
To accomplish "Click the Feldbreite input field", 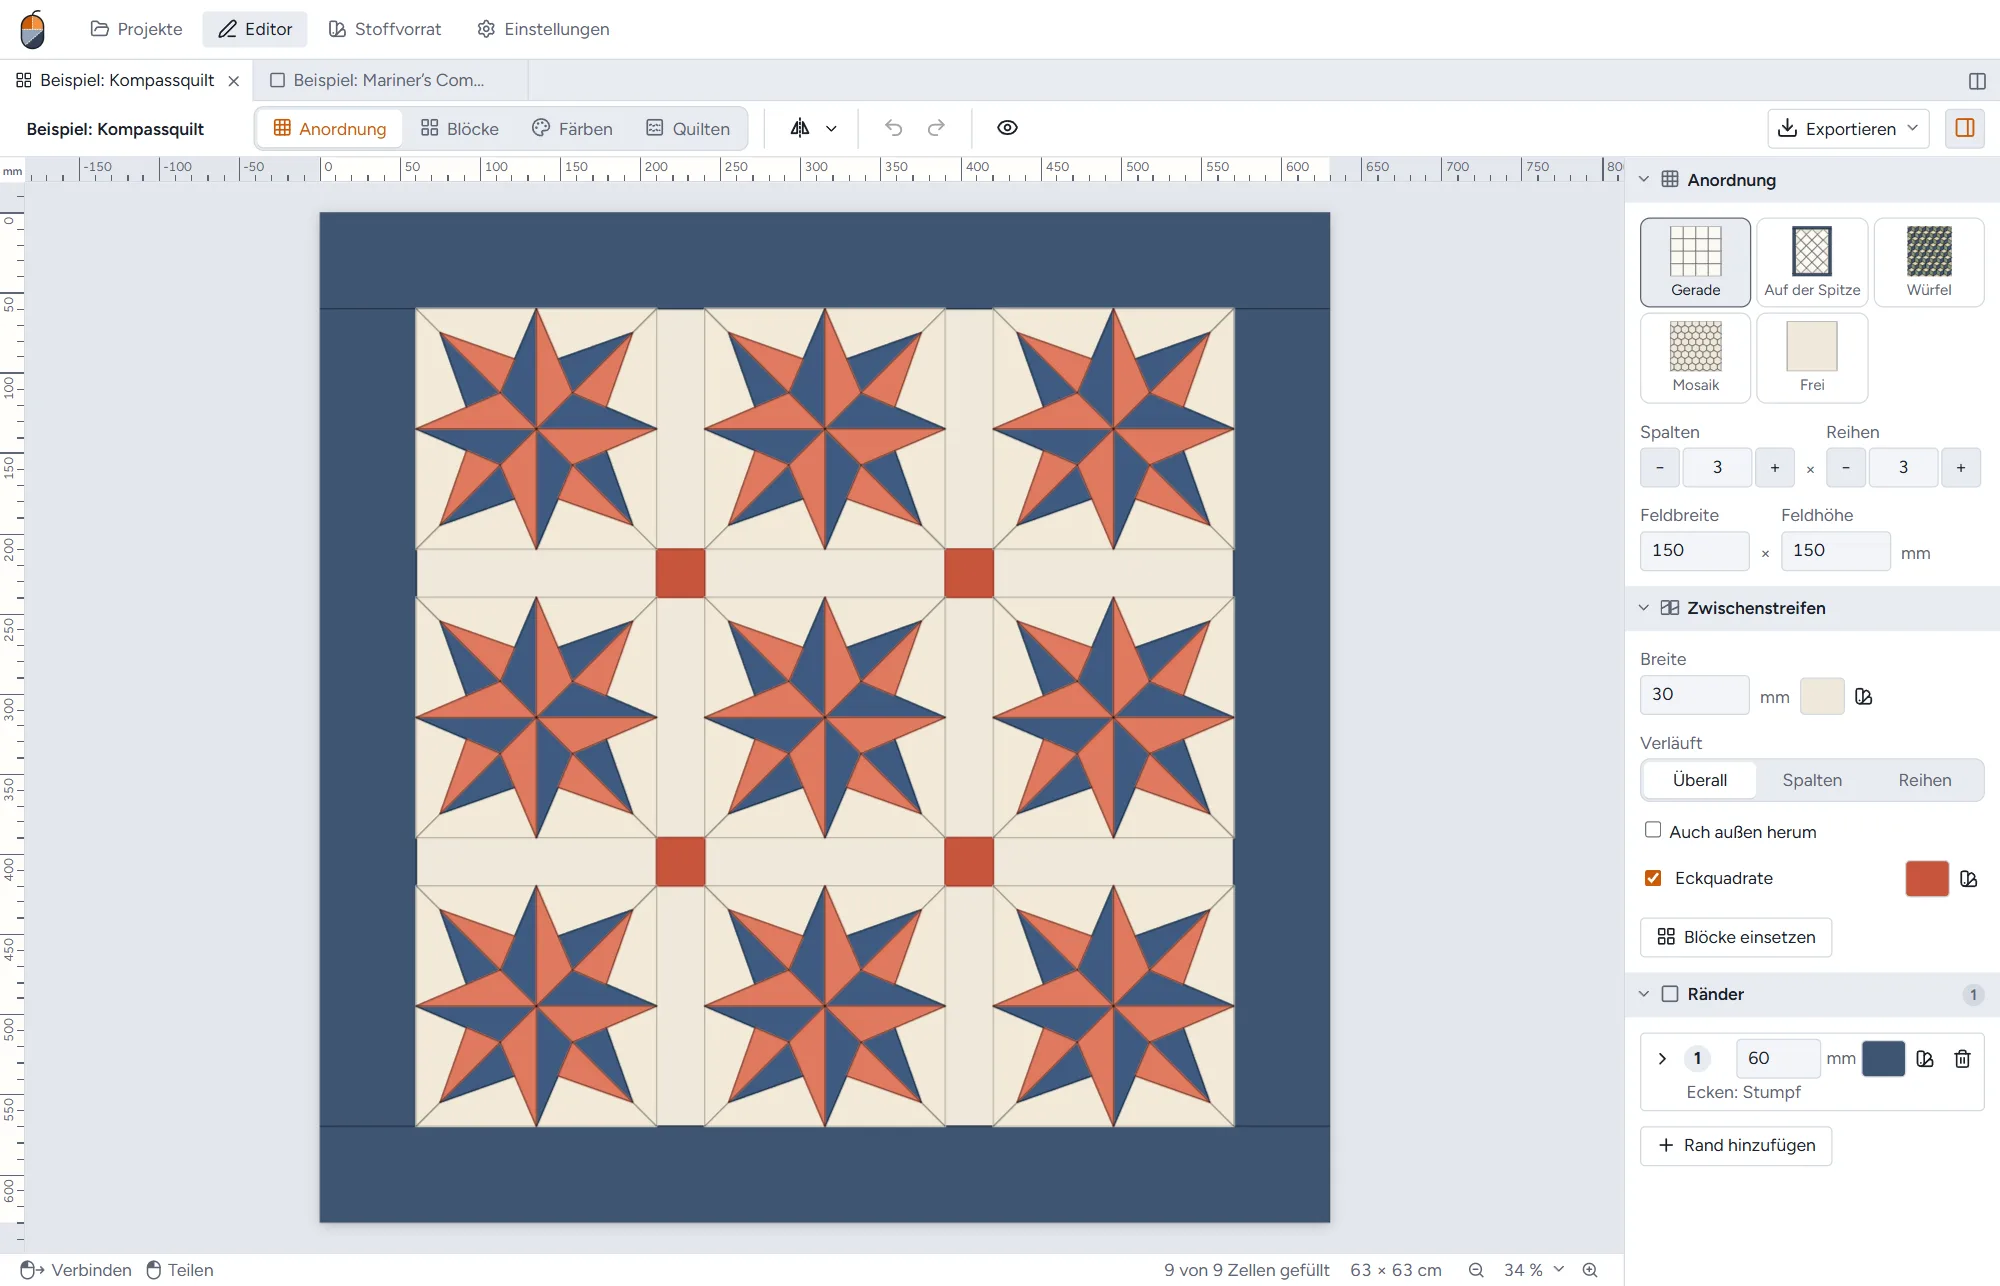I will click(x=1695, y=551).
